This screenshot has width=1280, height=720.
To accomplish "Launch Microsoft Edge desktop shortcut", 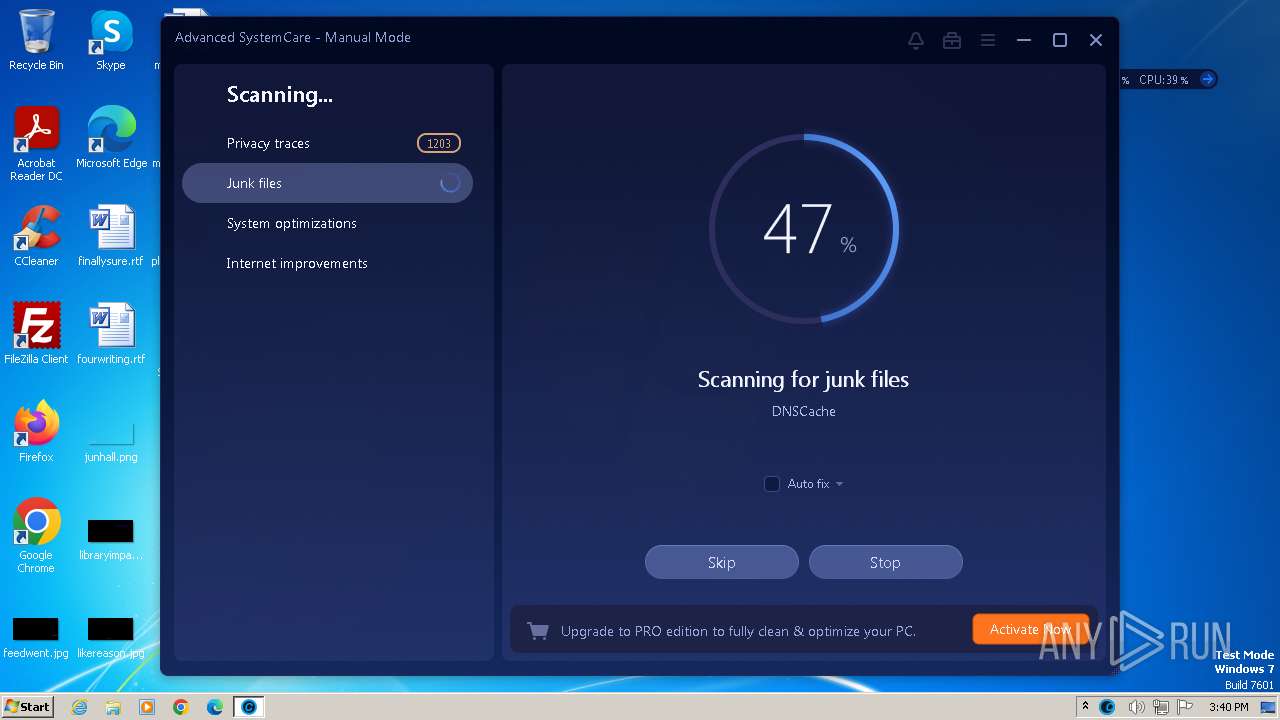I will [x=111, y=138].
